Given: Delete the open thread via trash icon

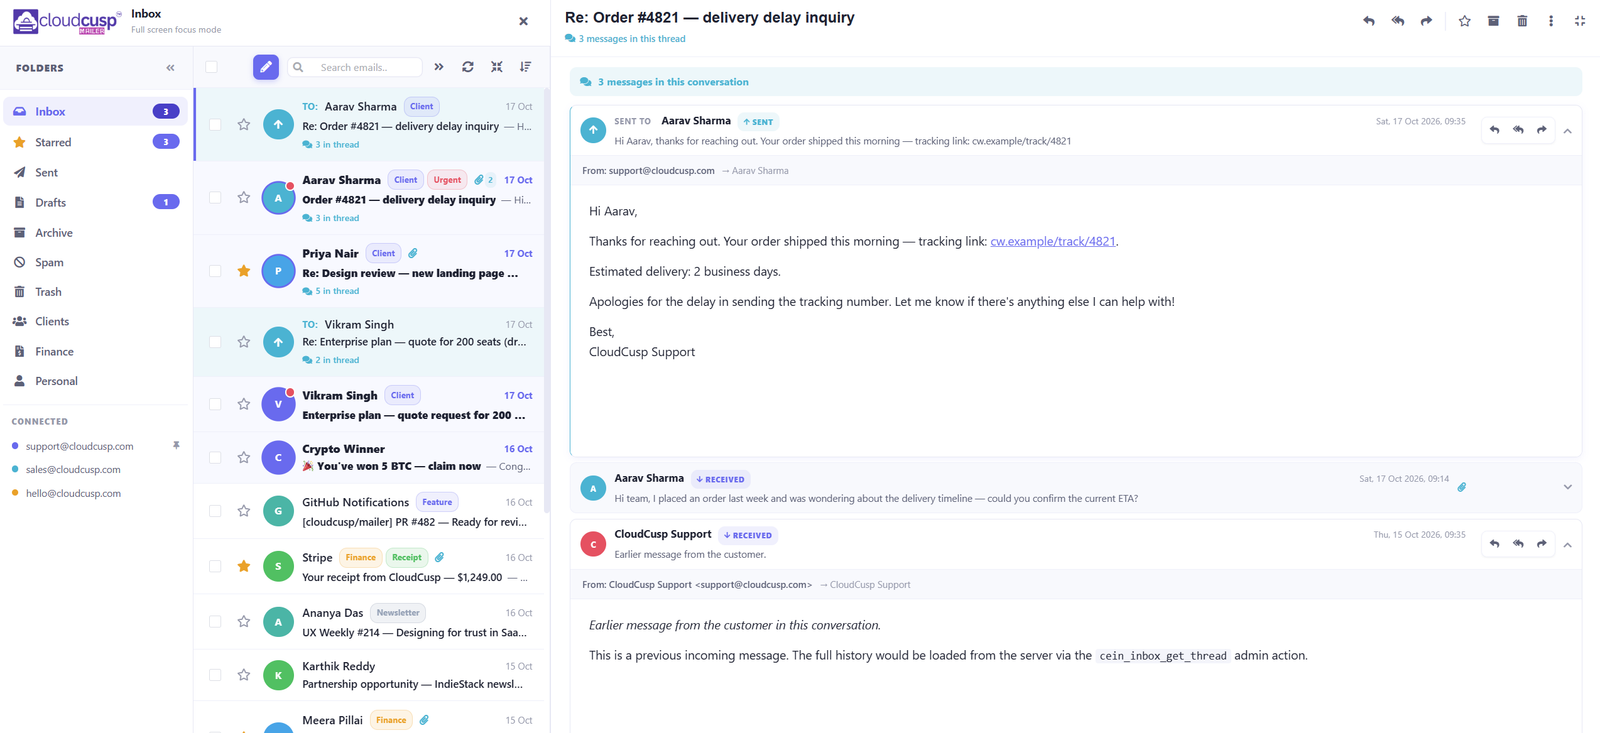Looking at the screenshot, I should (1523, 21).
